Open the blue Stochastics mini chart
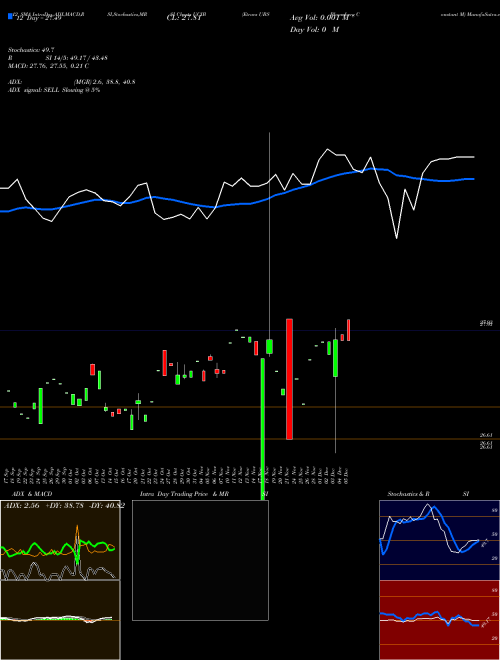Image resolution: width=500 pixels, height=660 pixels. point(439,540)
